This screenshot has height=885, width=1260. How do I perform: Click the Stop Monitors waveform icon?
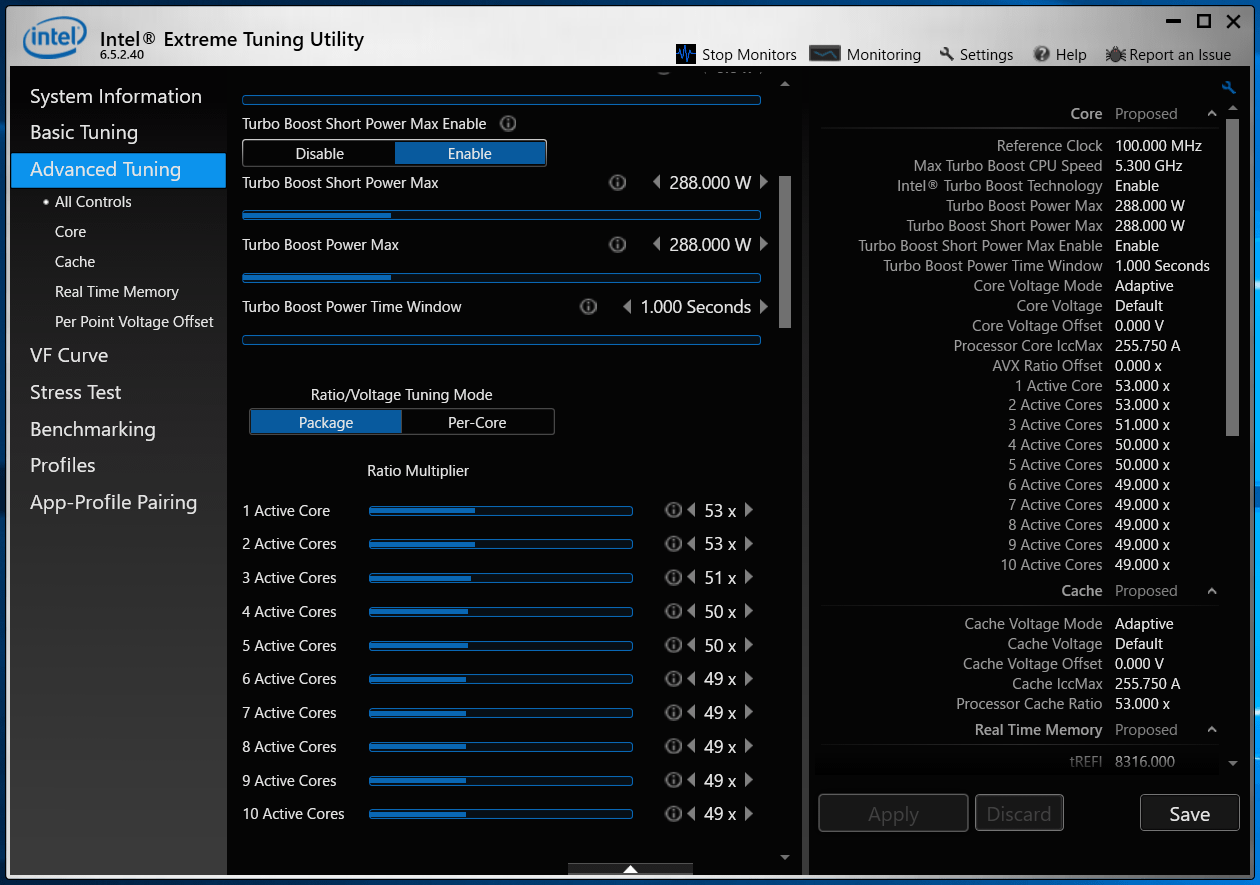click(685, 54)
